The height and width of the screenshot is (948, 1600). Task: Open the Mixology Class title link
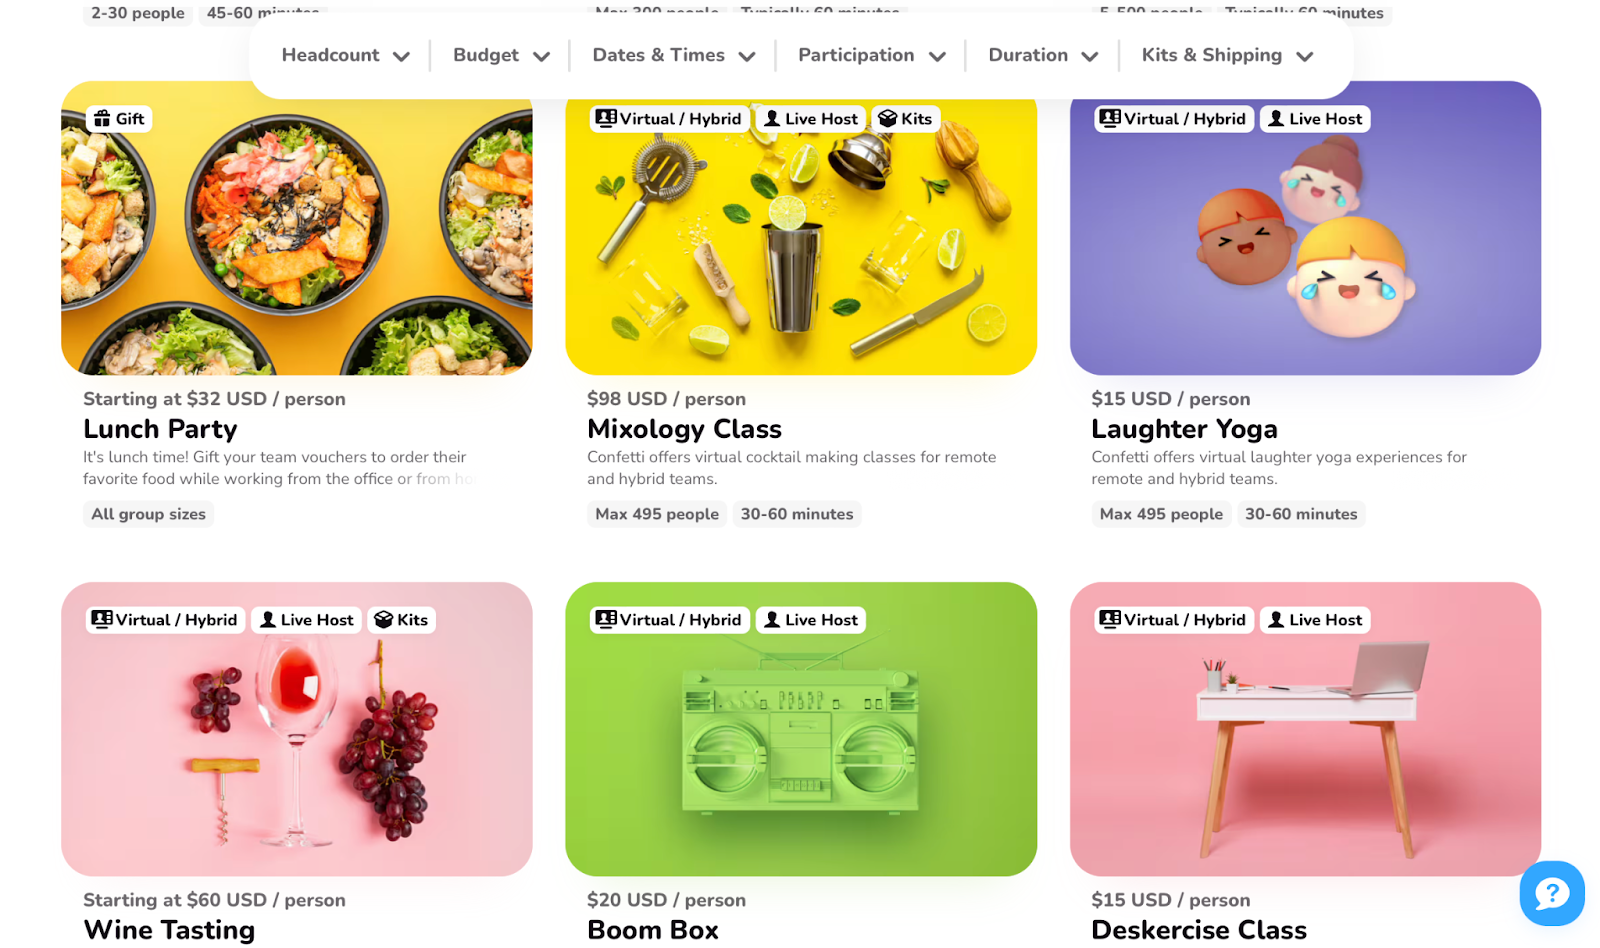pyautogui.click(x=684, y=429)
